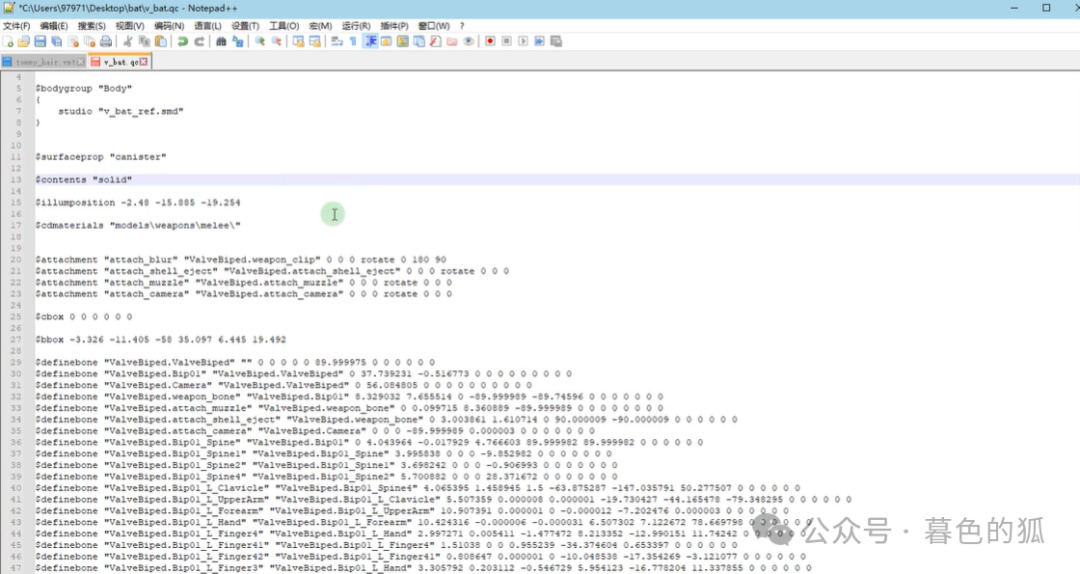Open the 编码(N) menu

(x=169, y=26)
